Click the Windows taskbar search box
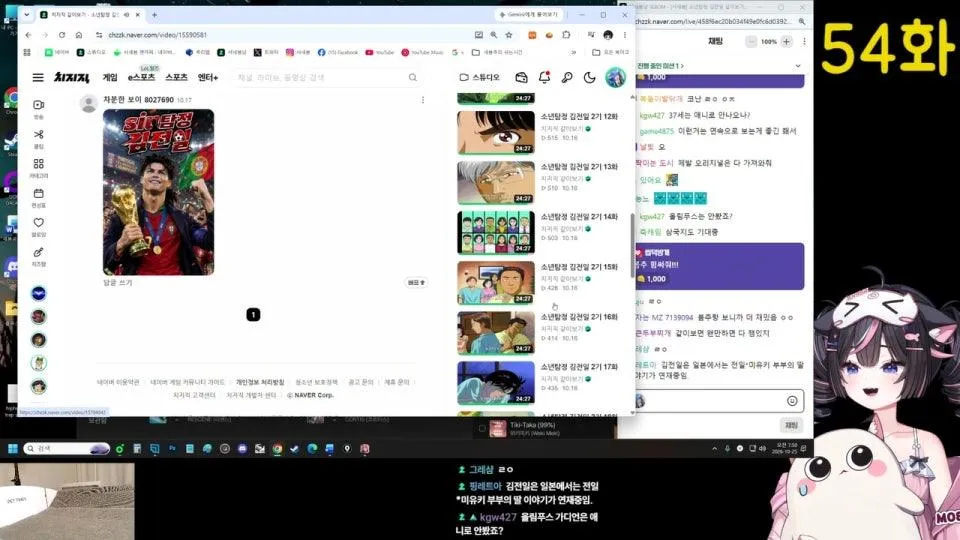The image size is (960, 540). 66,449
